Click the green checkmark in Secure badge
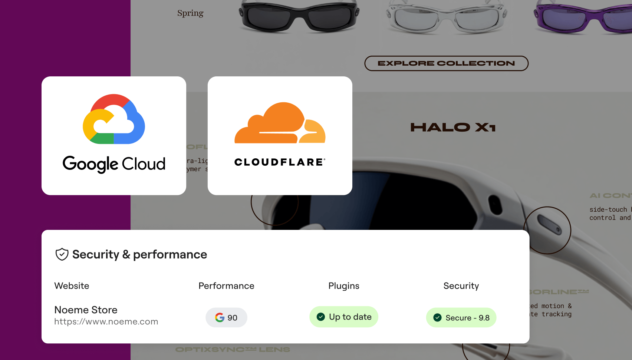This screenshot has width=632, height=360. [x=437, y=318]
